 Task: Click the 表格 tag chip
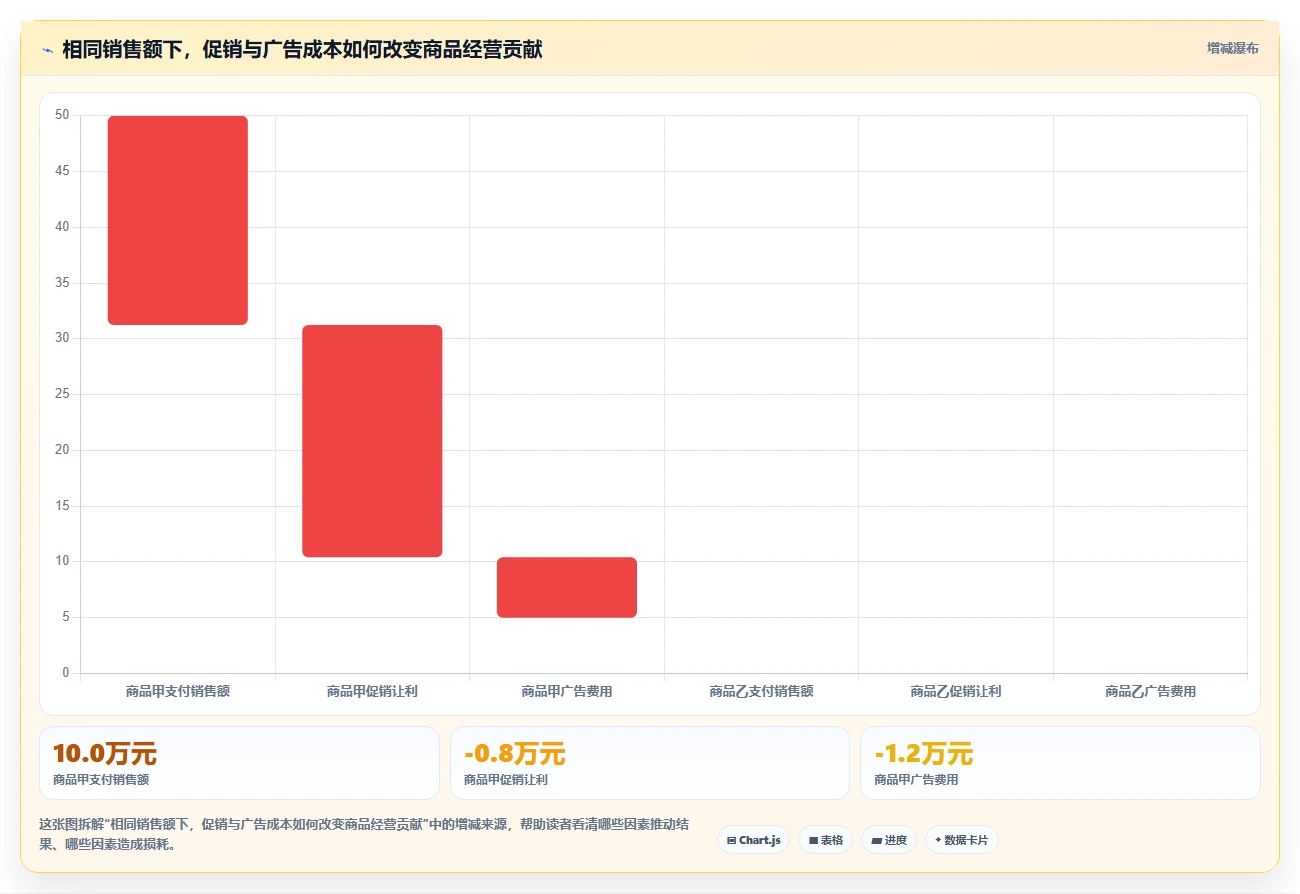[x=825, y=840]
